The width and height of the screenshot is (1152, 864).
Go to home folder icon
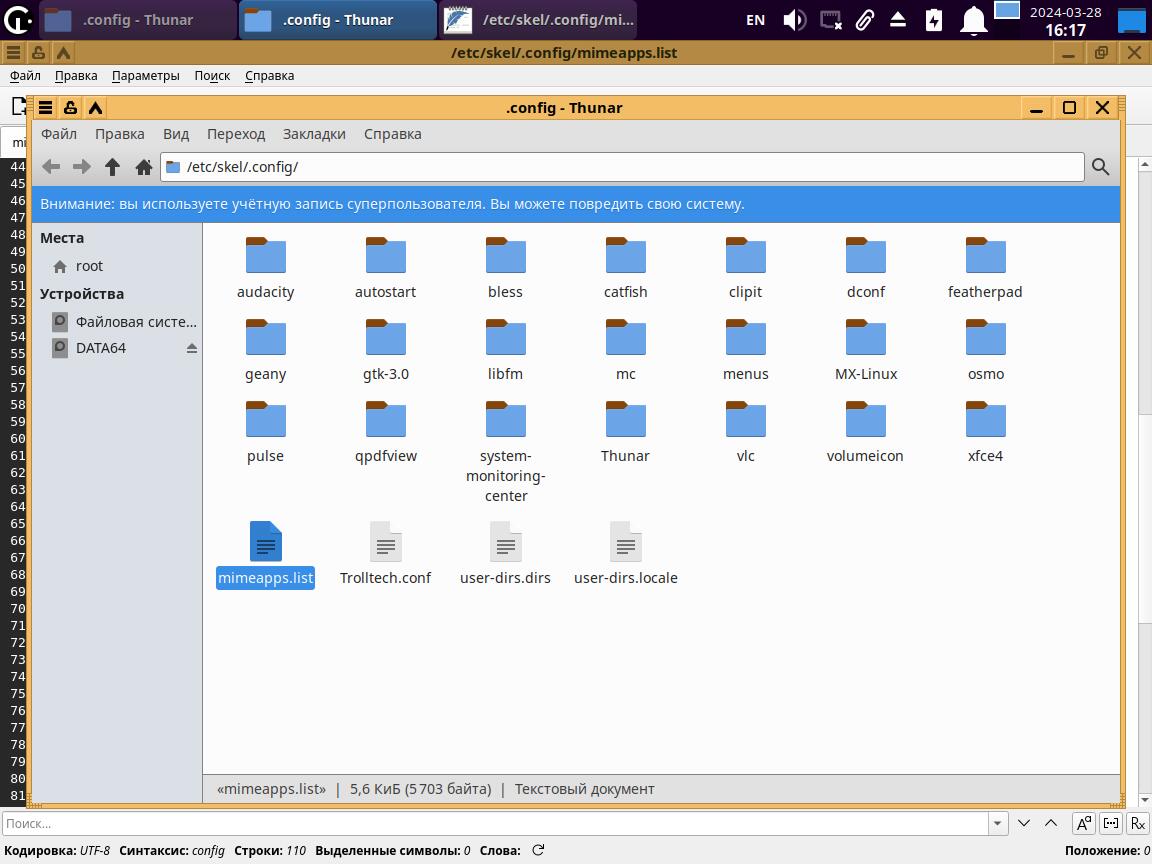click(x=144, y=167)
